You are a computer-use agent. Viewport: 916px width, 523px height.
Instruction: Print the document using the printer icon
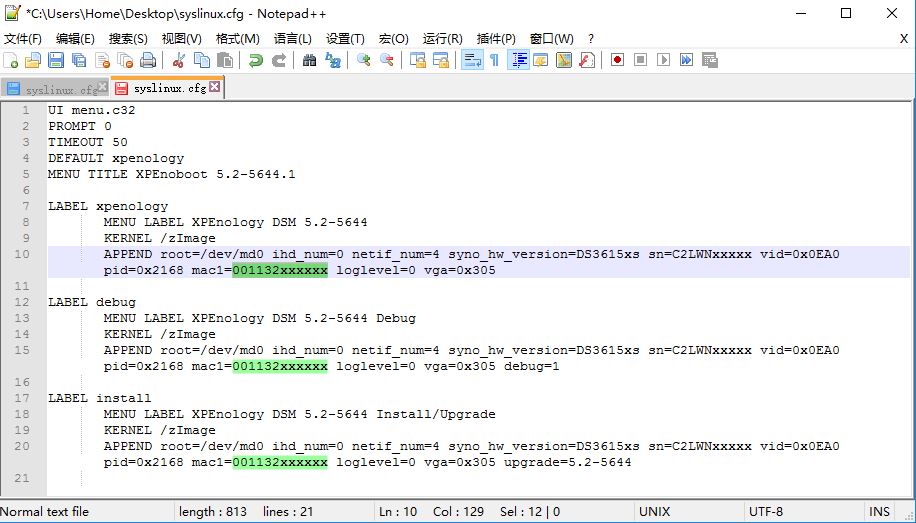point(148,60)
